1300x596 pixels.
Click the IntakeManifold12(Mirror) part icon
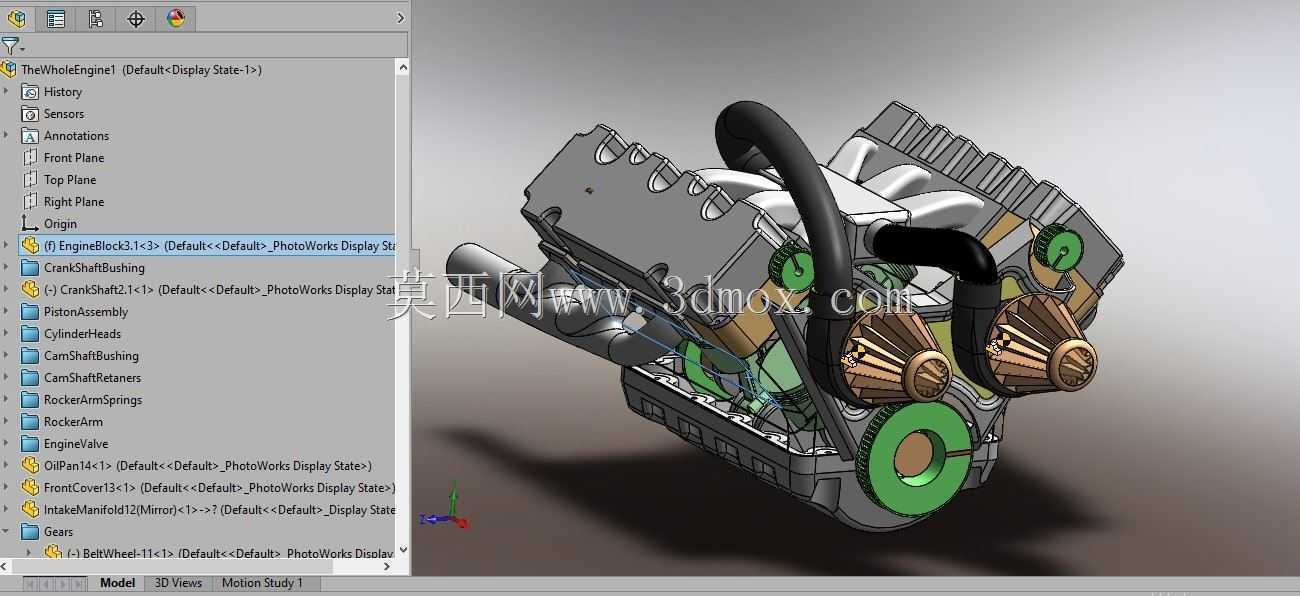(x=30, y=510)
